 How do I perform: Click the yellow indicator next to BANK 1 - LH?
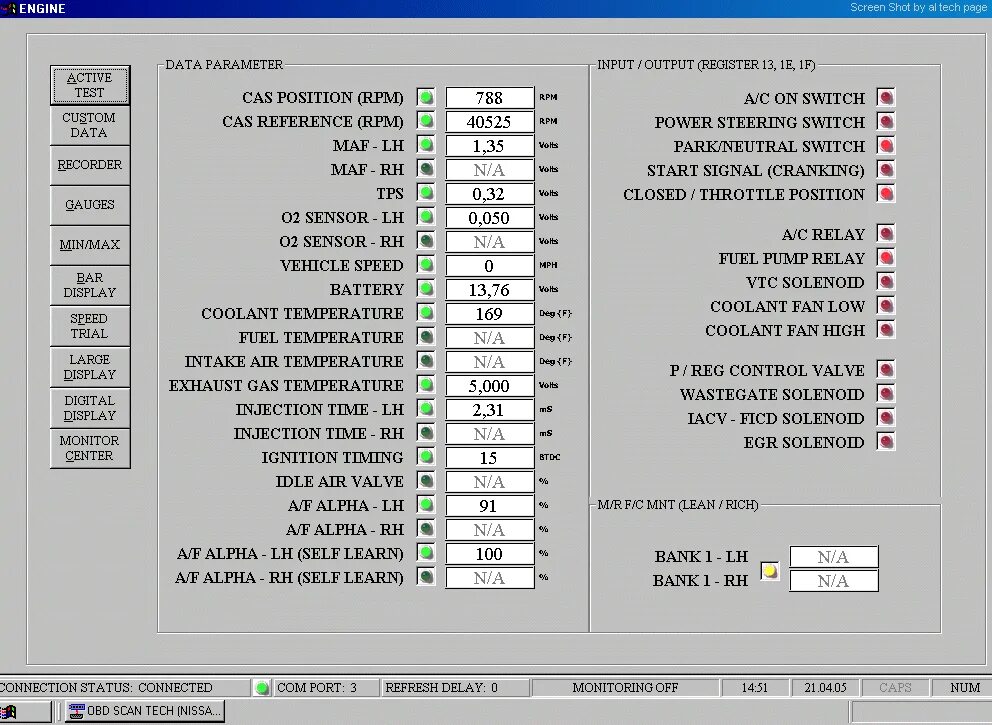768,571
